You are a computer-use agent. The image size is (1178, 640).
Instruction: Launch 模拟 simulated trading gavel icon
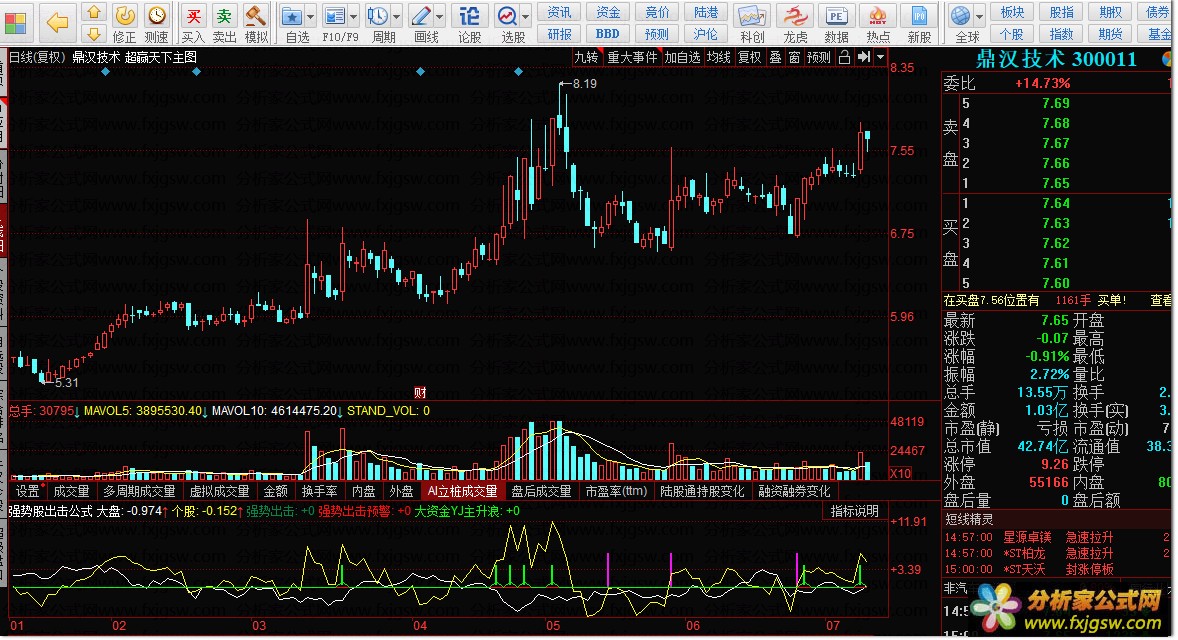256,16
